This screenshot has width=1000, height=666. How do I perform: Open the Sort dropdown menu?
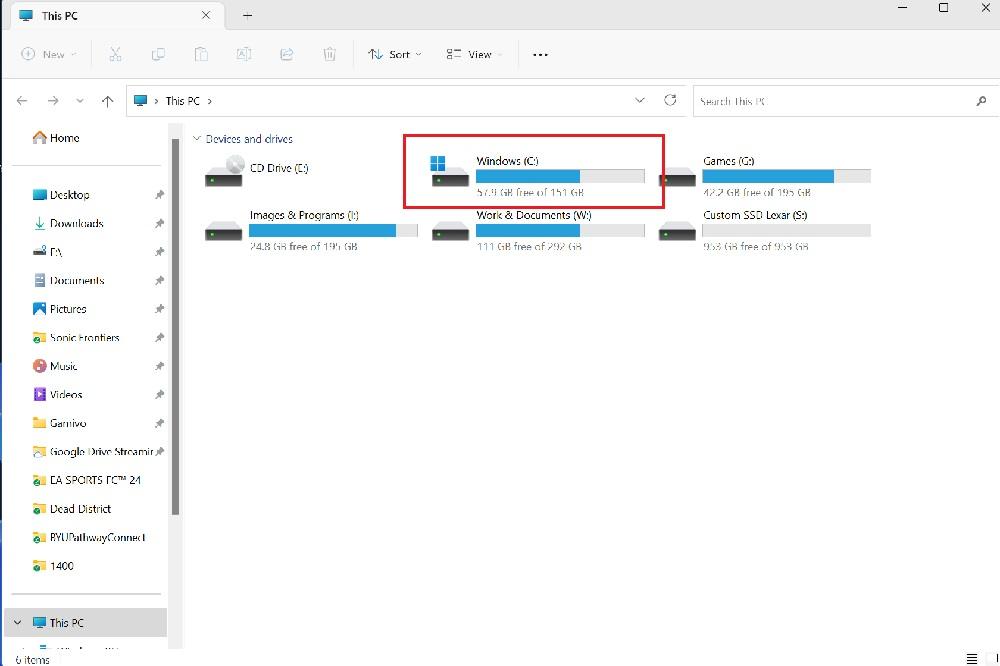pyautogui.click(x=395, y=54)
